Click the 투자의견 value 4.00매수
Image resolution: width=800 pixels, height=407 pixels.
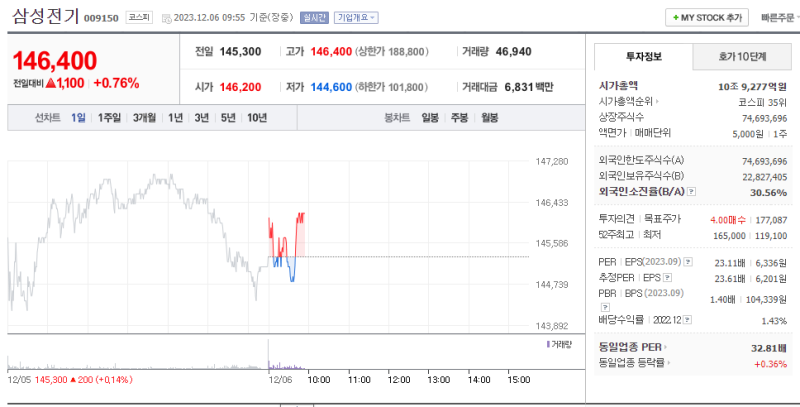point(727,220)
